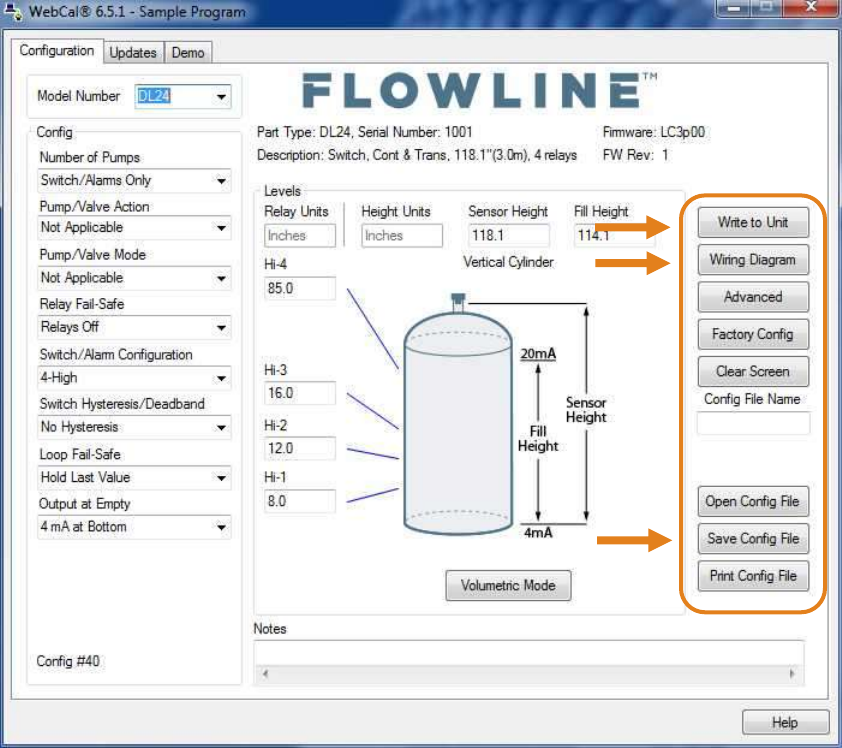Click the "Firmware: LC3p00" text
Image resolution: width=842 pixels, height=748 pixels.
point(654,132)
